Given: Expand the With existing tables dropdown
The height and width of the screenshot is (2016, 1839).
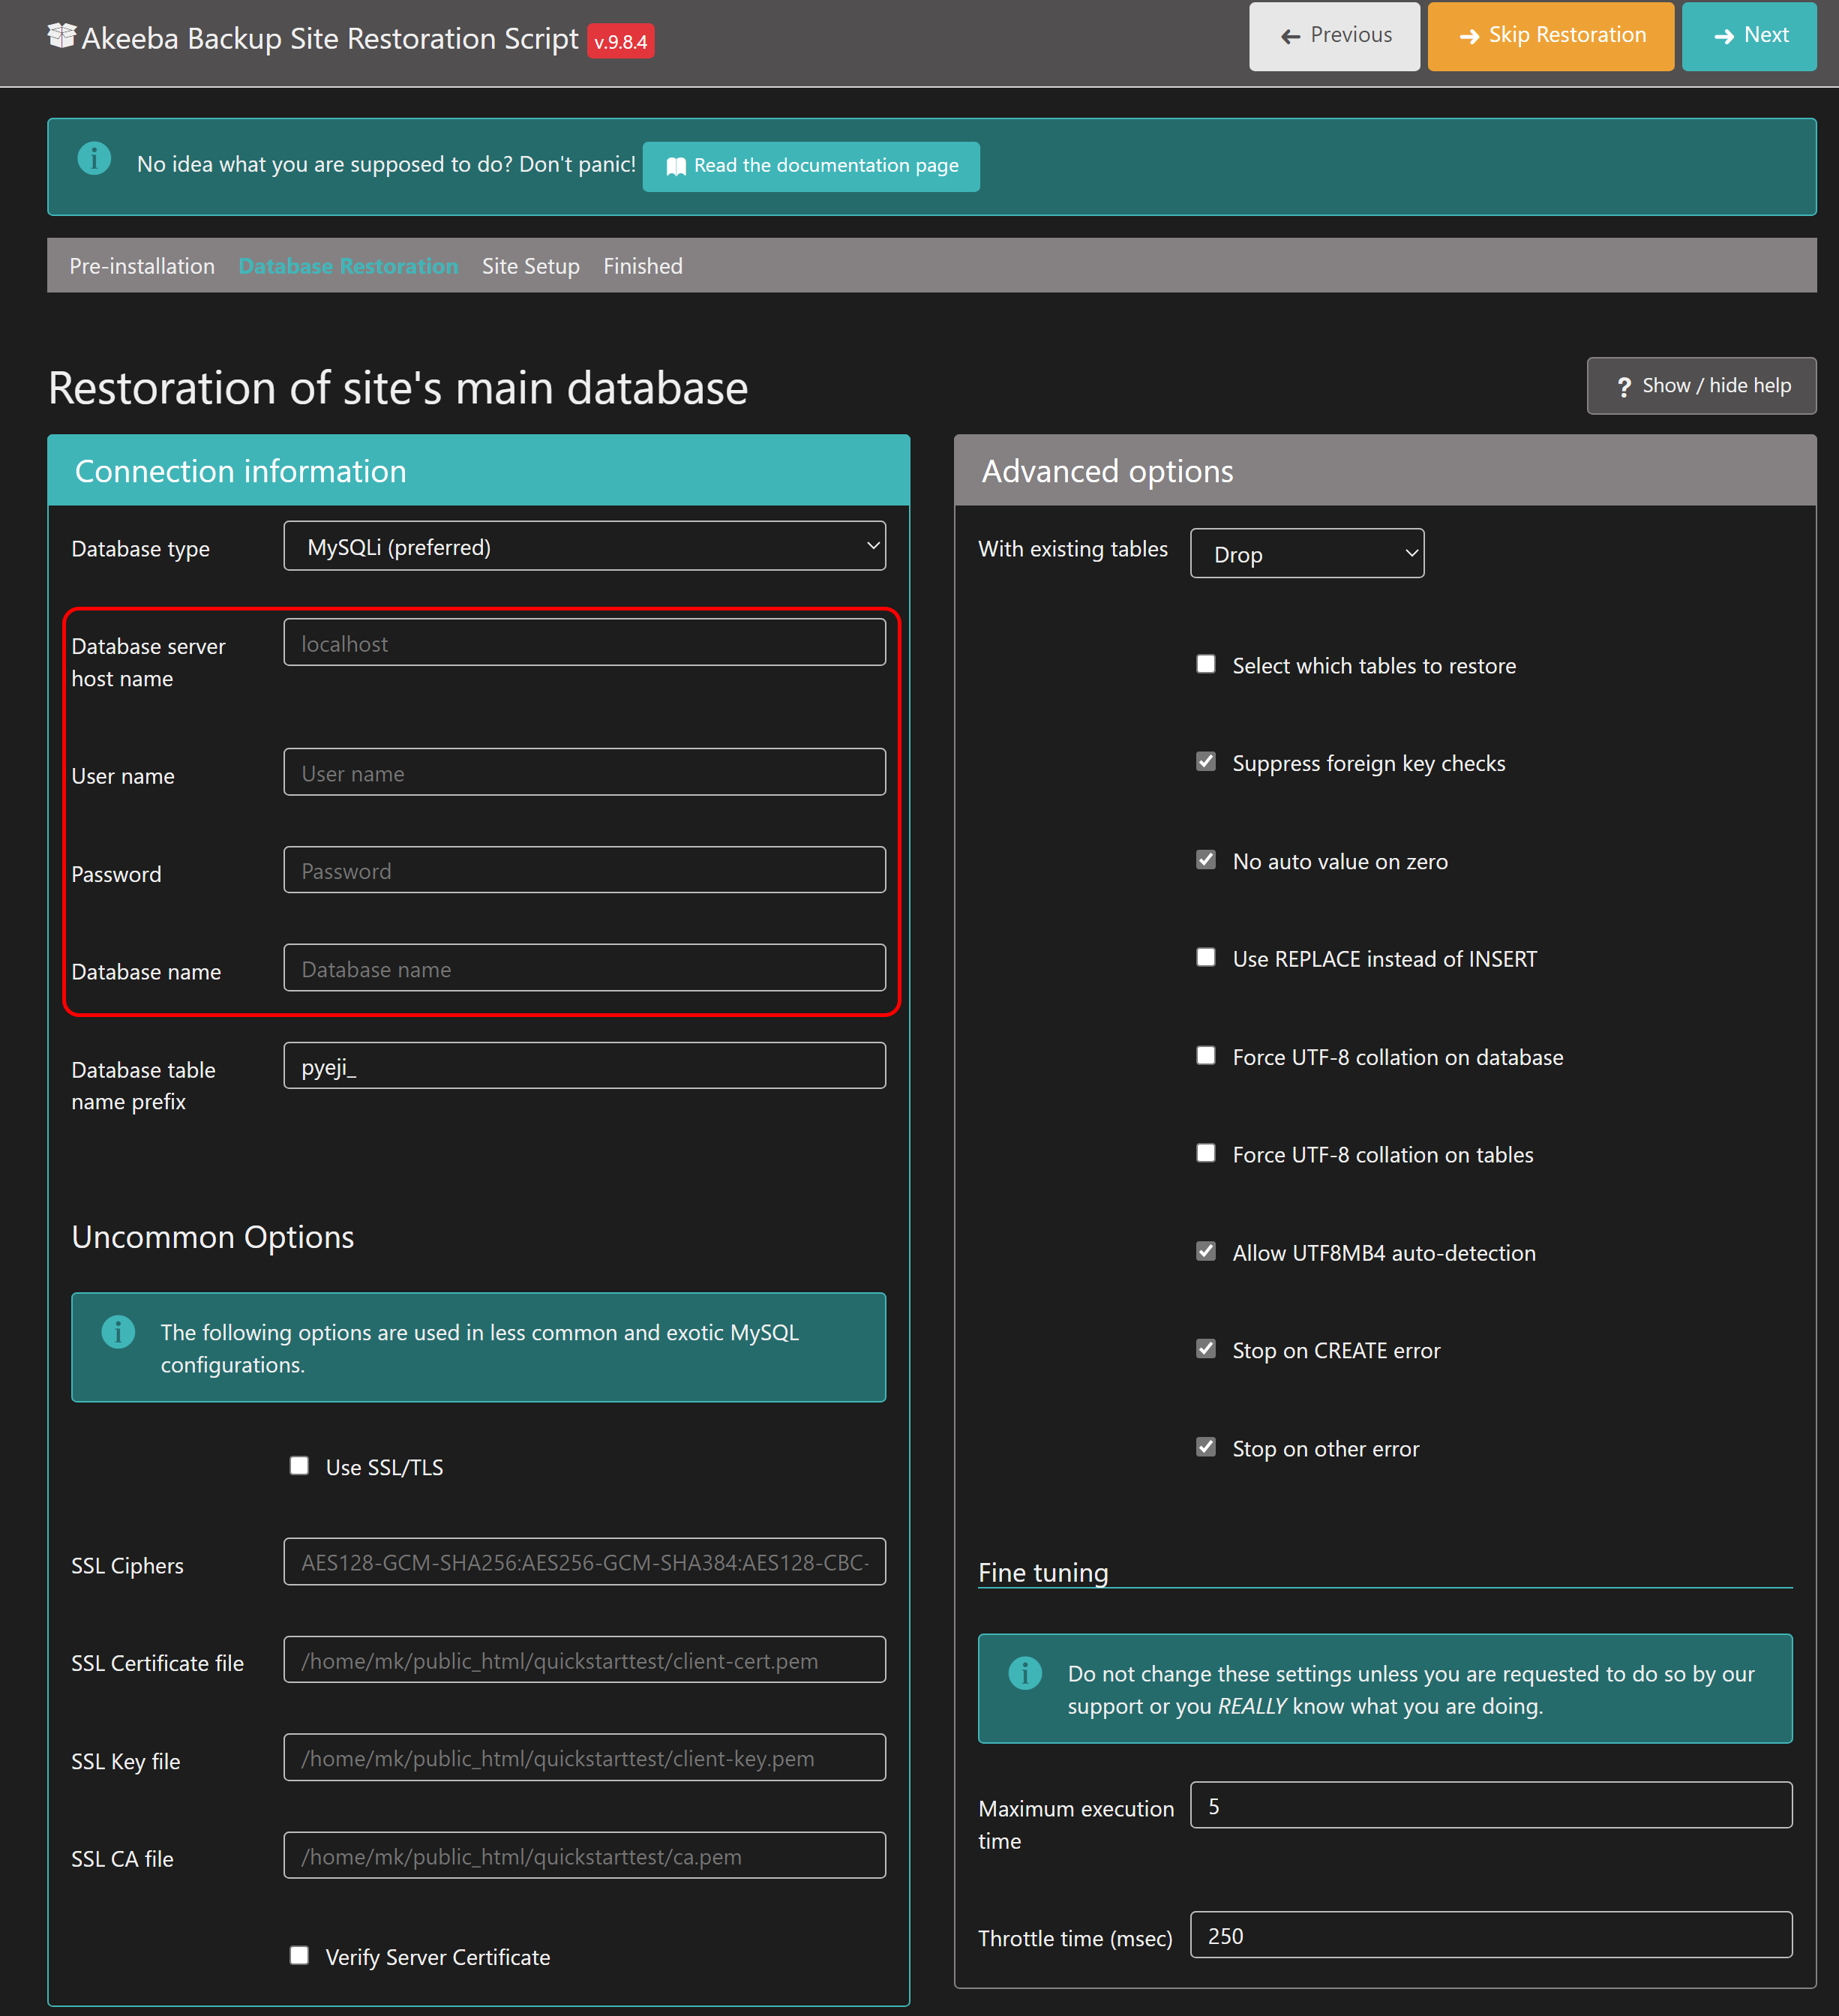Looking at the screenshot, I should (1307, 553).
